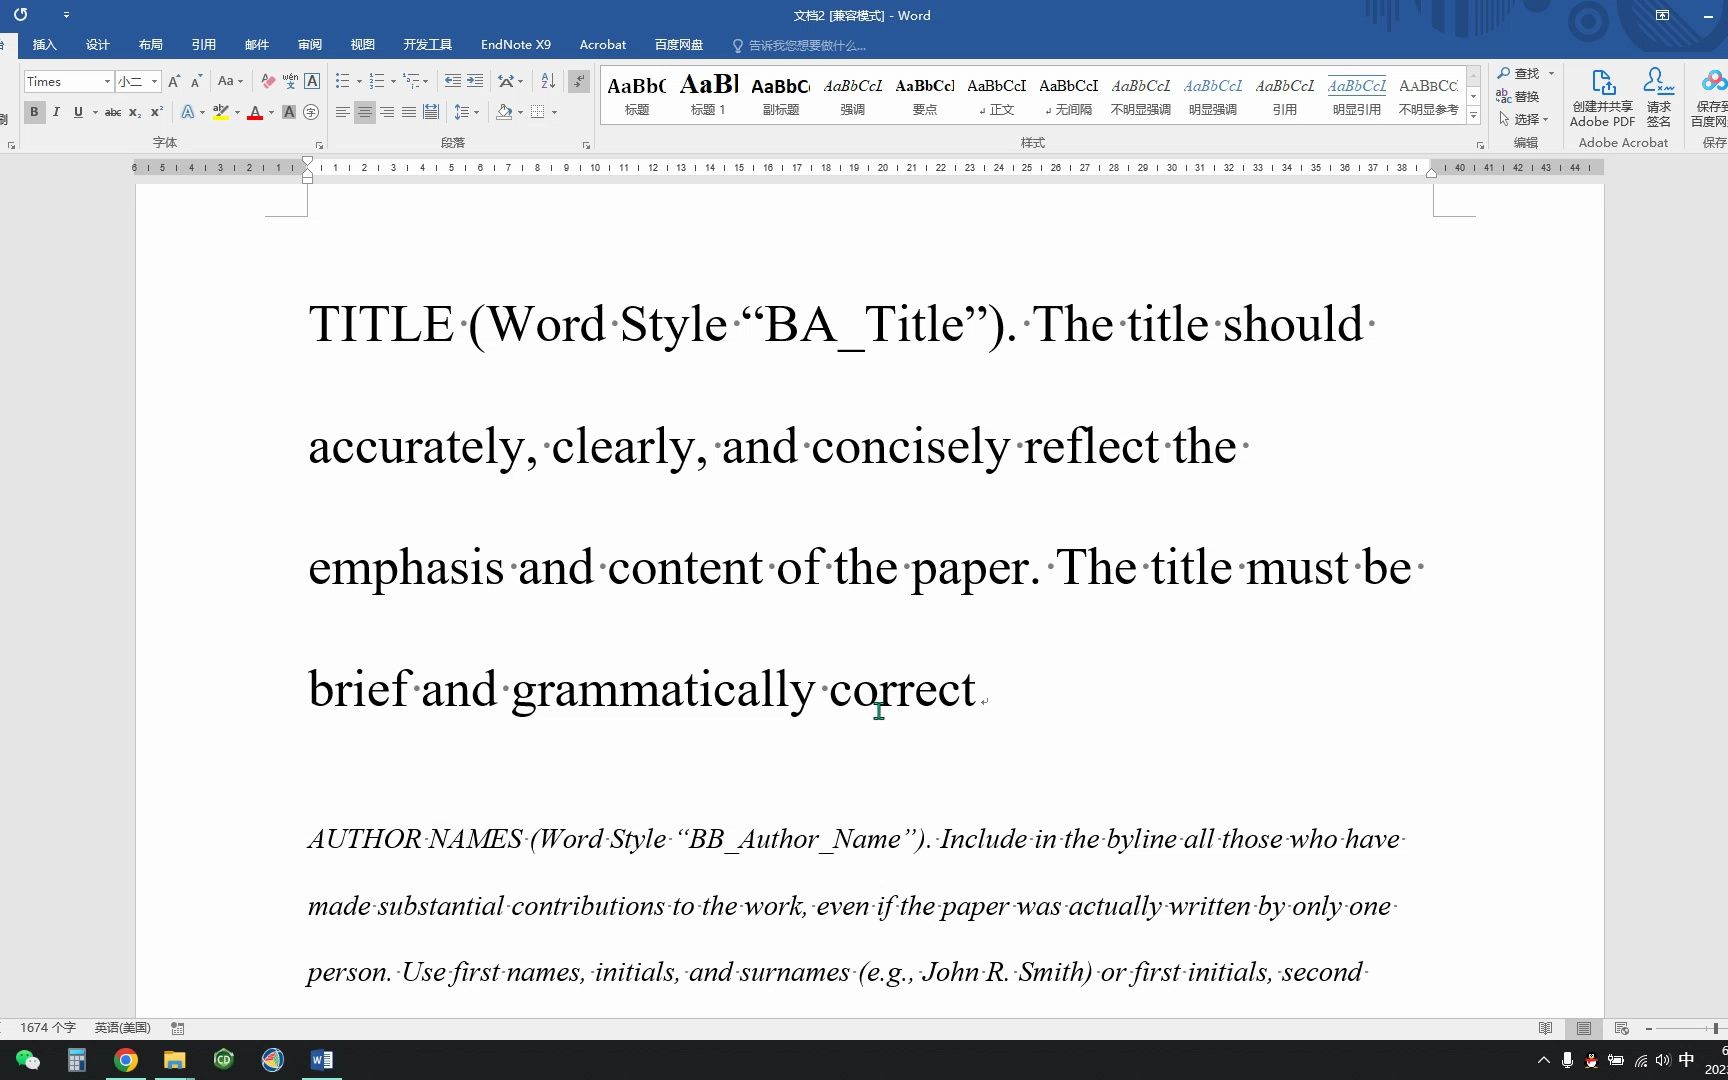Decrease paragraph indent
The image size is (1728, 1080).
click(453, 81)
